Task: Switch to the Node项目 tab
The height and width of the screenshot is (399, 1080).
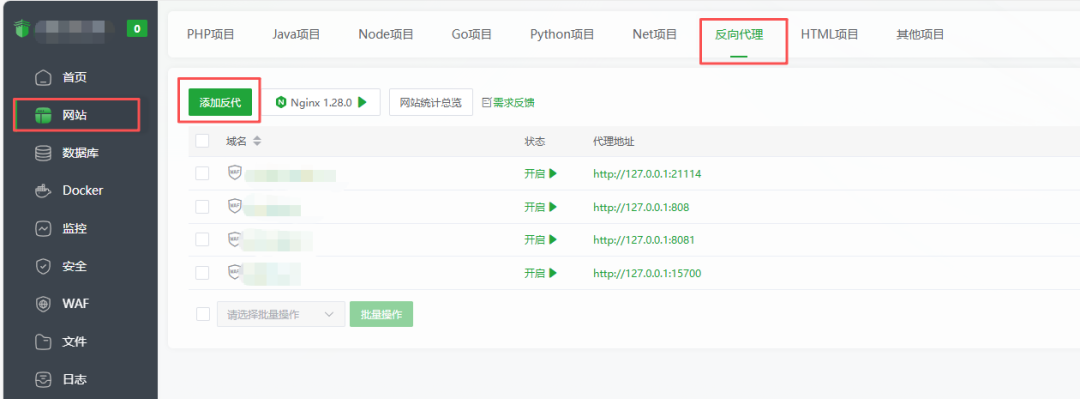Action: (x=386, y=34)
